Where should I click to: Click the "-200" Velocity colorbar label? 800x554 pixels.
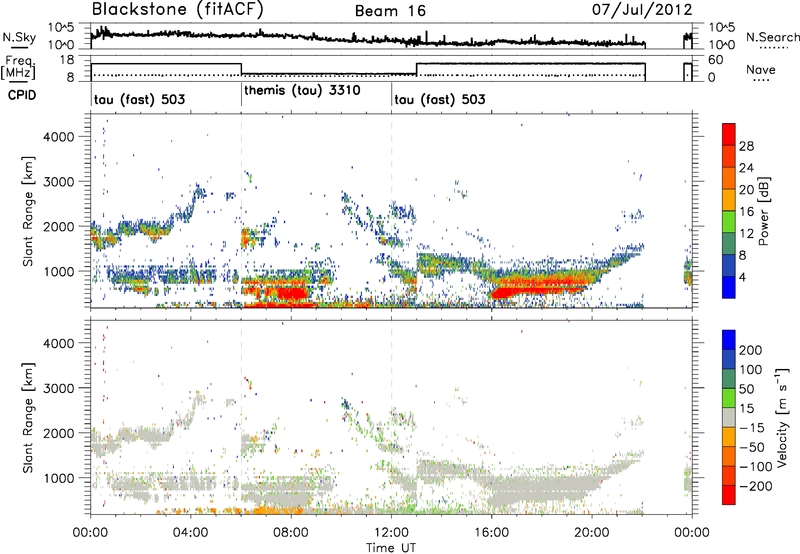click(x=754, y=486)
